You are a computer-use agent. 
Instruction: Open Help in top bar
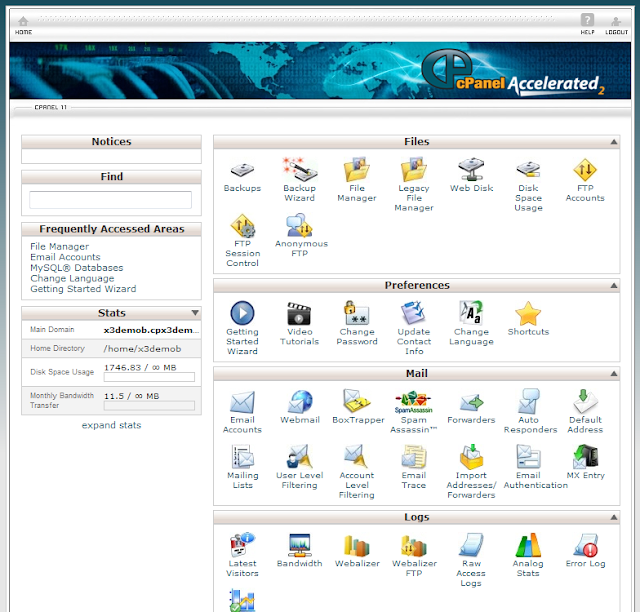point(587,24)
